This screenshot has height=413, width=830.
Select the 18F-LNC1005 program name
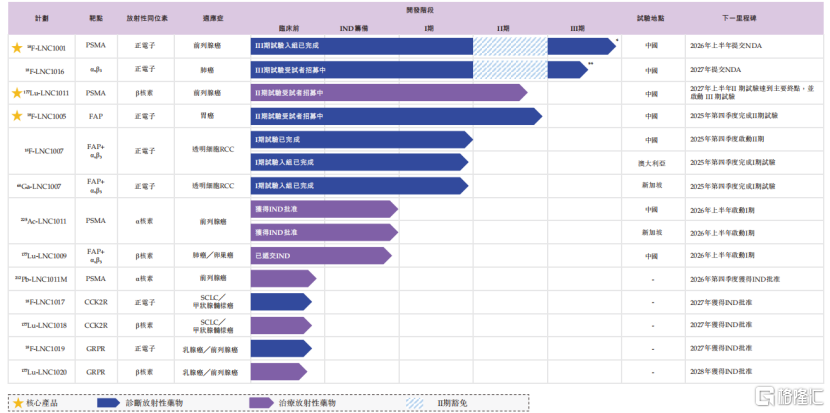point(46,116)
